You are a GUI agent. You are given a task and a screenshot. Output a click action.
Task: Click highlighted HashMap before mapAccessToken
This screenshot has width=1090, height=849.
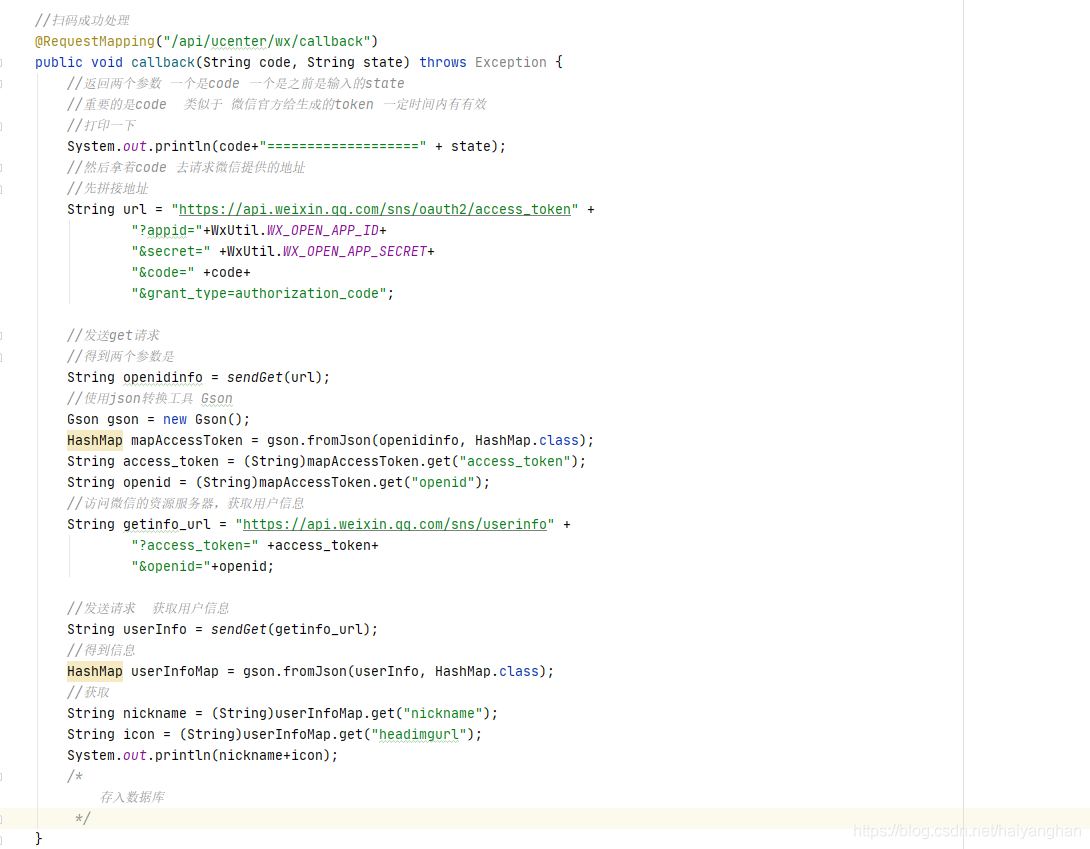click(x=95, y=440)
